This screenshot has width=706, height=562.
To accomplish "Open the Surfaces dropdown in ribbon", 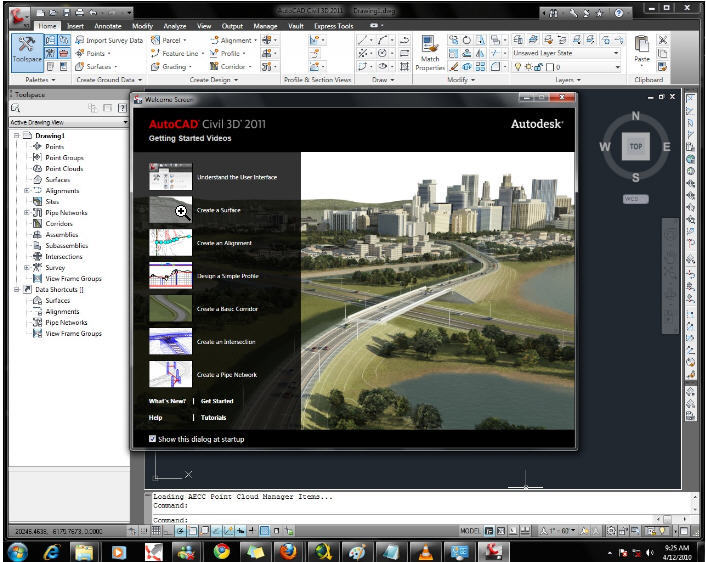I will [96, 67].
